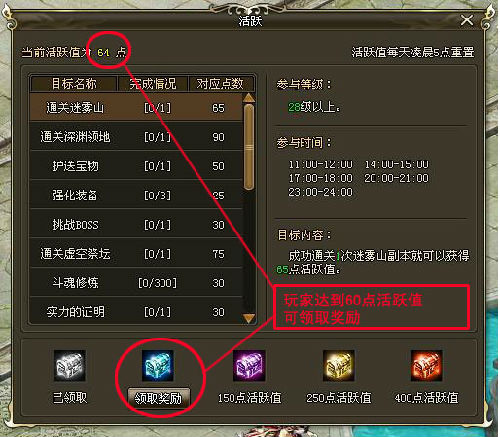Screen dimensions: 500x437
Task: Click the scroll up arrow in target list
Action: (x=249, y=98)
